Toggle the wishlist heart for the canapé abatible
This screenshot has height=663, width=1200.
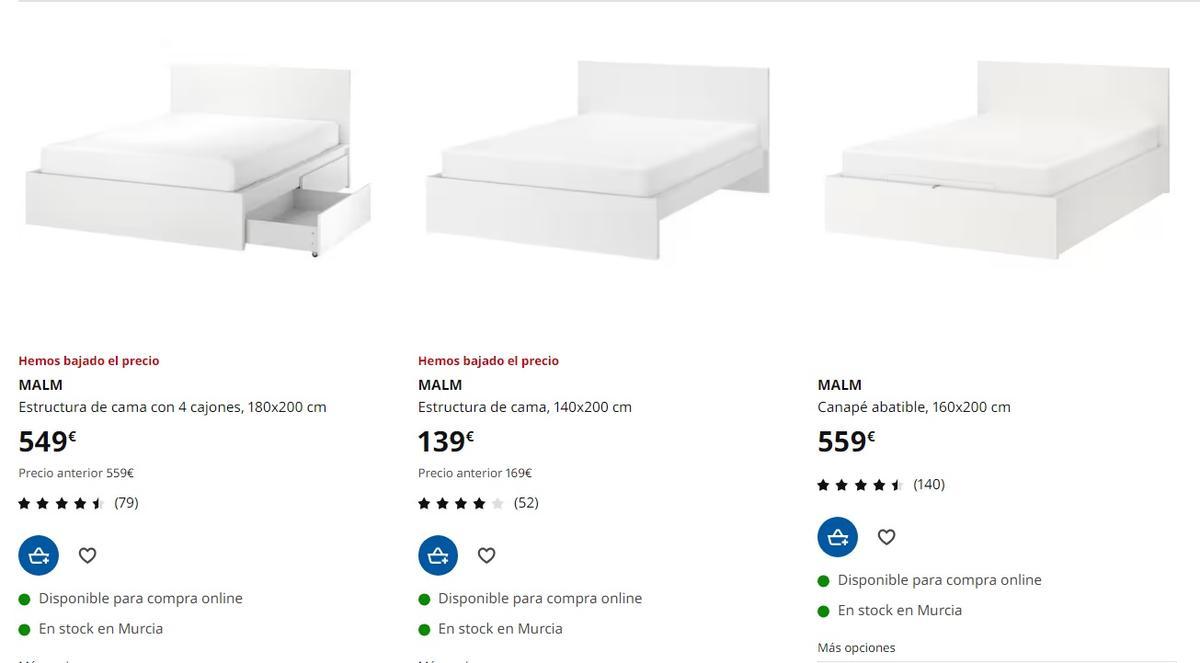[x=886, y=536]
